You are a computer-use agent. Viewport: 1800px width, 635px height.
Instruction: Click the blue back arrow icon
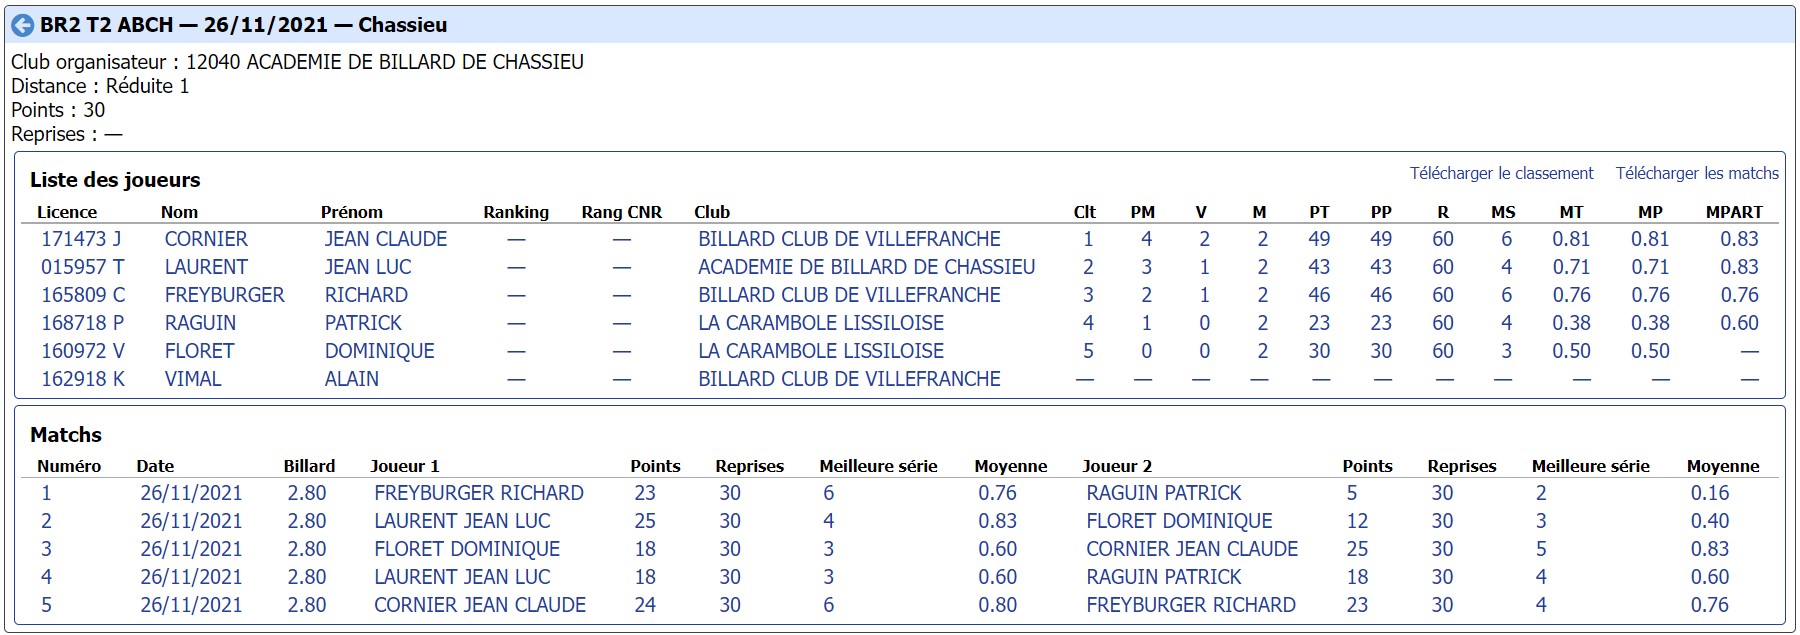tap(22, 25)
